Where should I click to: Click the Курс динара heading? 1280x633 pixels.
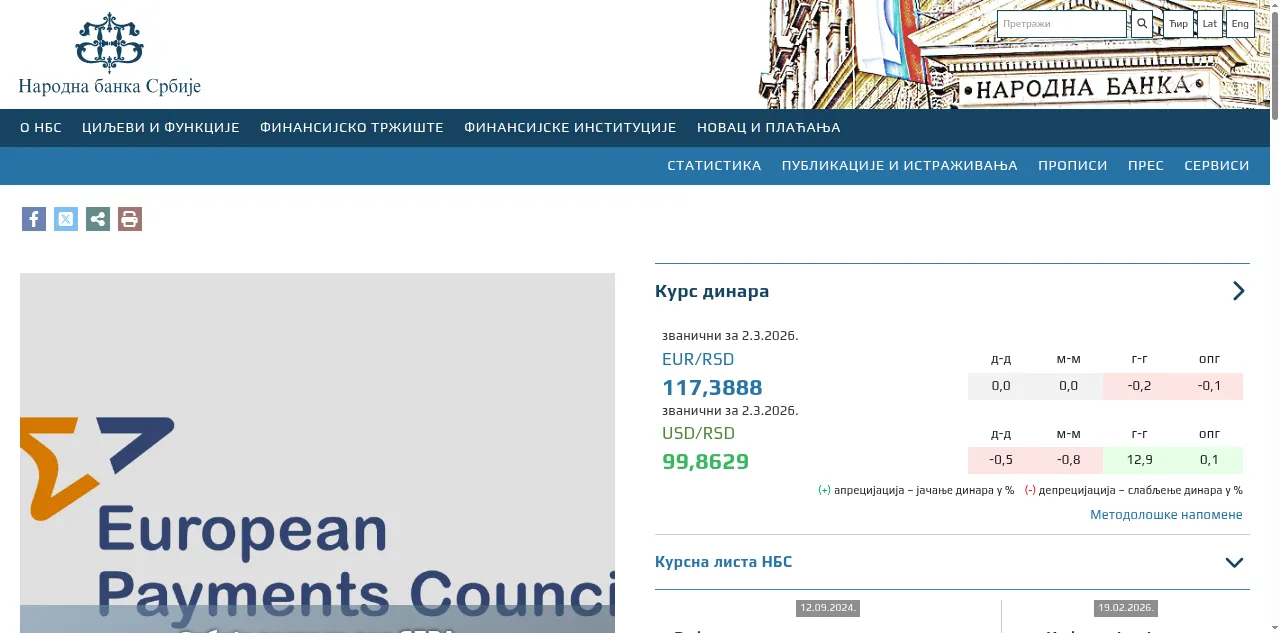coord(712,292)
